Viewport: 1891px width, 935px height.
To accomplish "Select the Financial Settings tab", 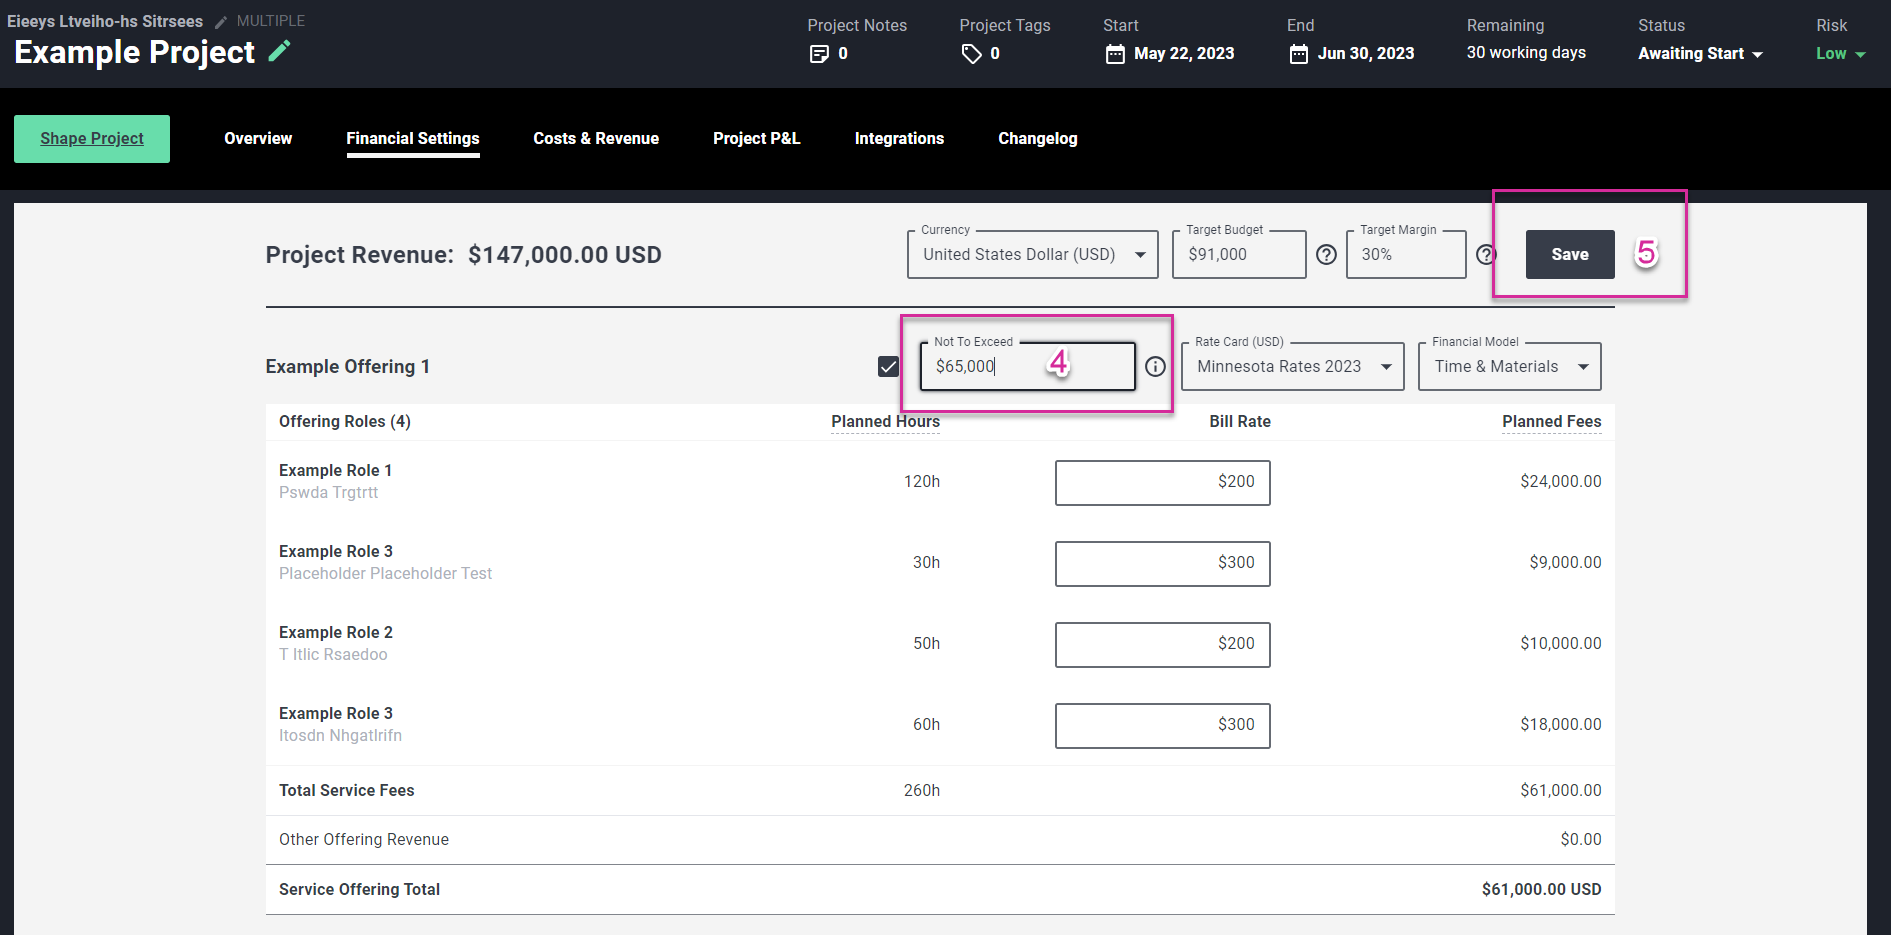I will point(413,138).
